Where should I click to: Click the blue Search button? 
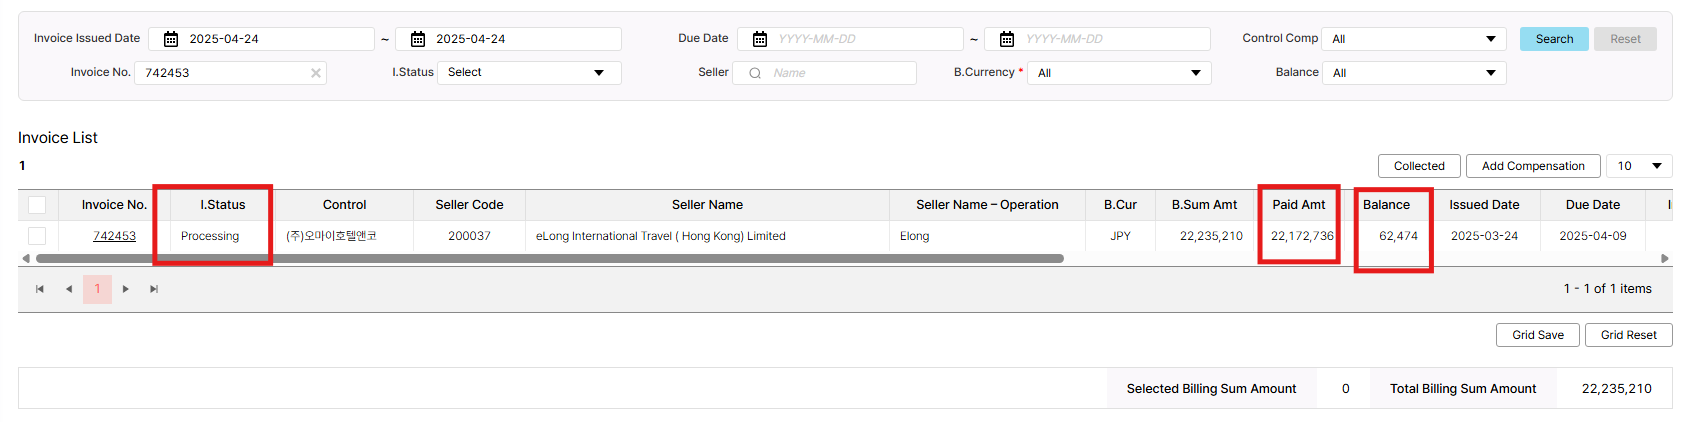tap(1554, 39)
